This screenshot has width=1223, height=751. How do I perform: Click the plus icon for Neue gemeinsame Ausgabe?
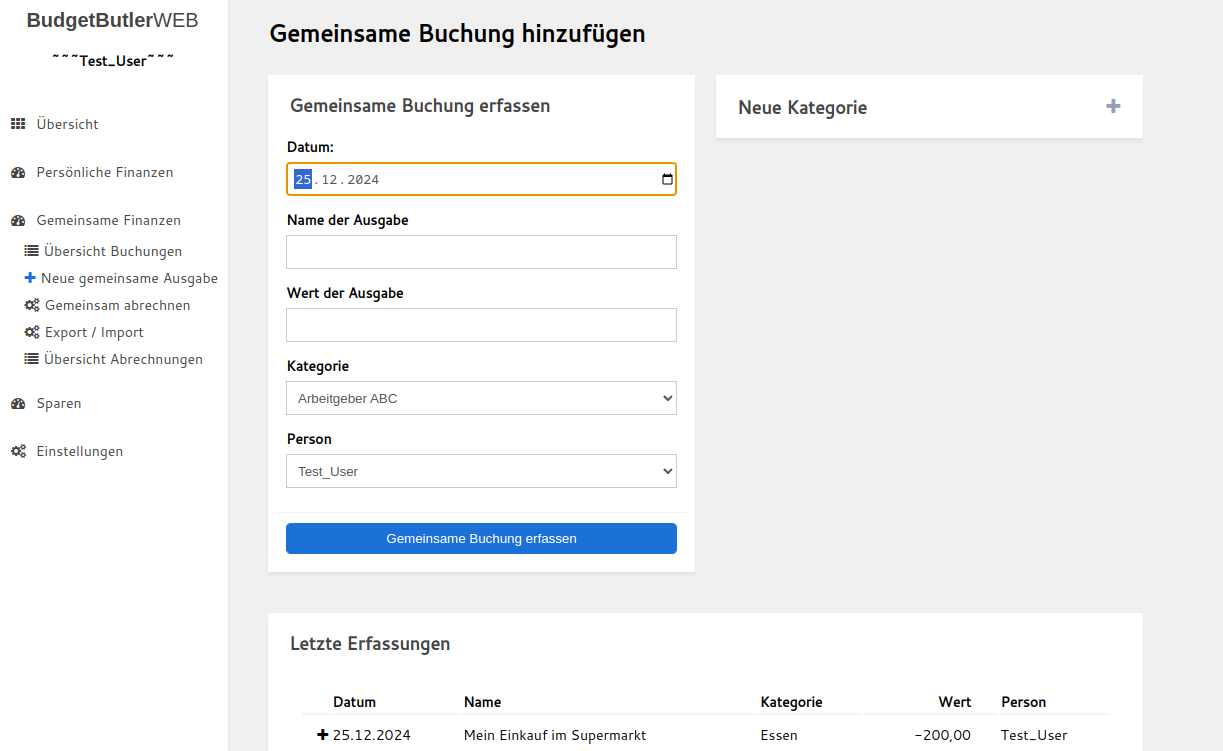click(x=29, y=277)
